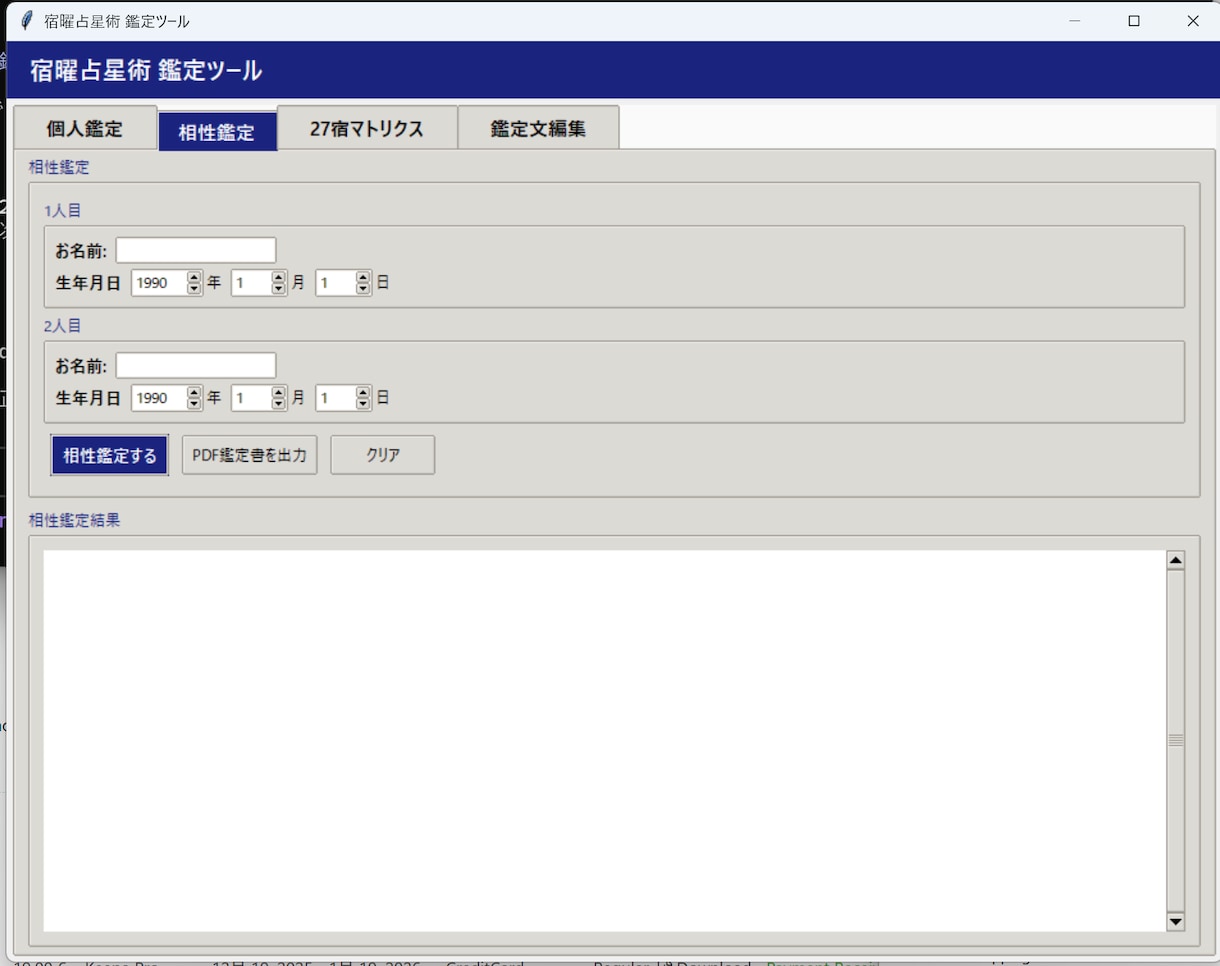The height and width of the screenshot is (966, 1220).
Task: Focus the 1人目 お名前 input field
Action: pos(196,250)
